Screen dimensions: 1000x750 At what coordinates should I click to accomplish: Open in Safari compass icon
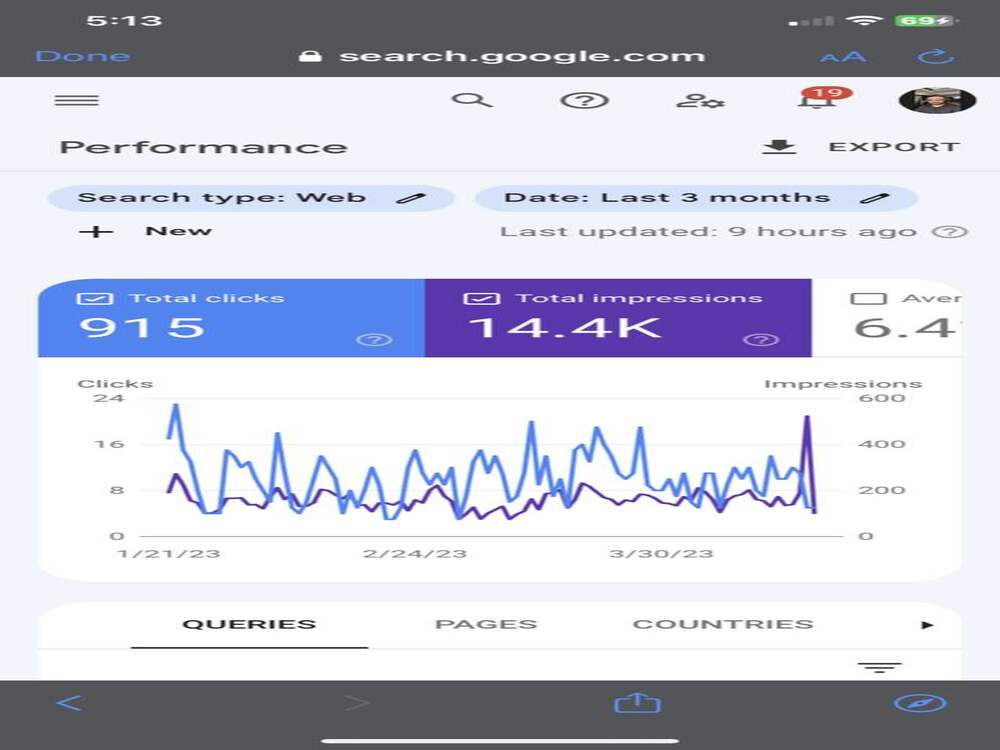[x=920, y=703]
